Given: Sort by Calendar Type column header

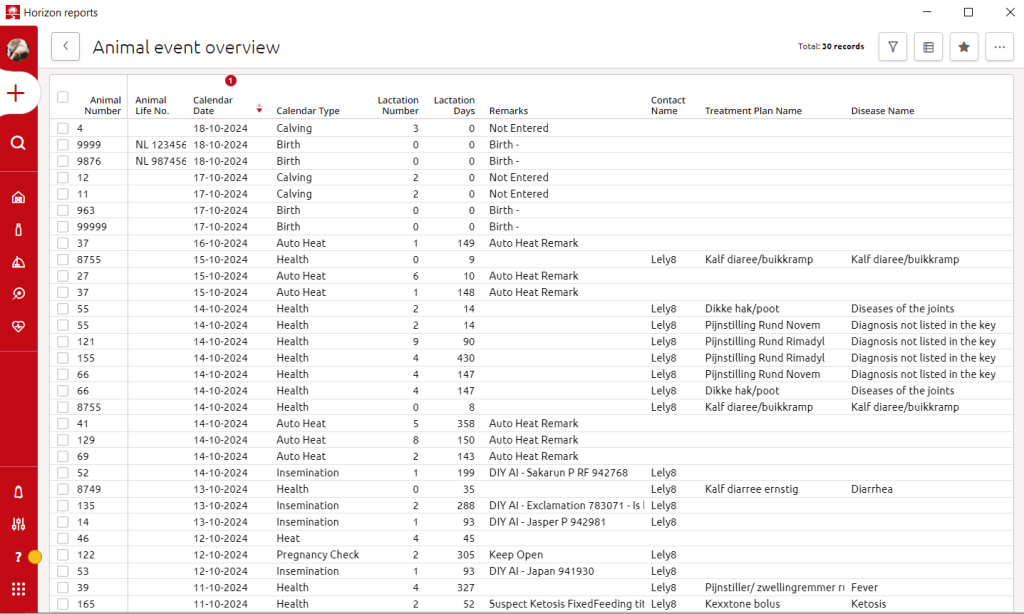Looking at the screenshot, I should click(x=308, y=111).
